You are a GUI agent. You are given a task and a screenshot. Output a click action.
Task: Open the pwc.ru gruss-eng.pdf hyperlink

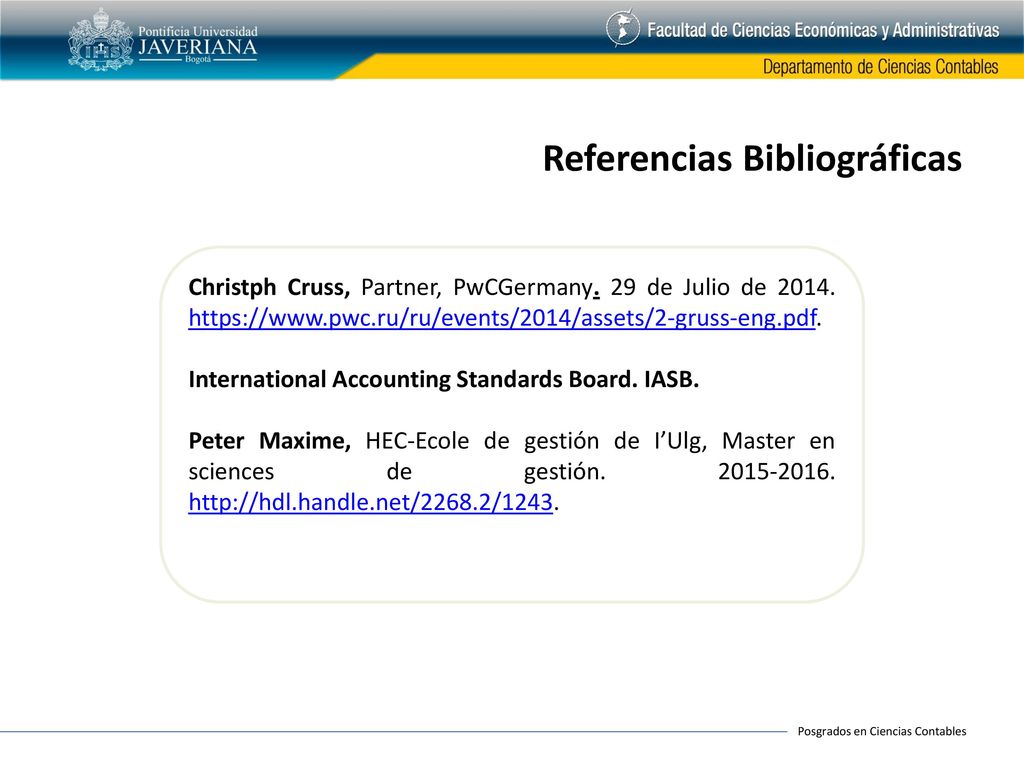502,318
